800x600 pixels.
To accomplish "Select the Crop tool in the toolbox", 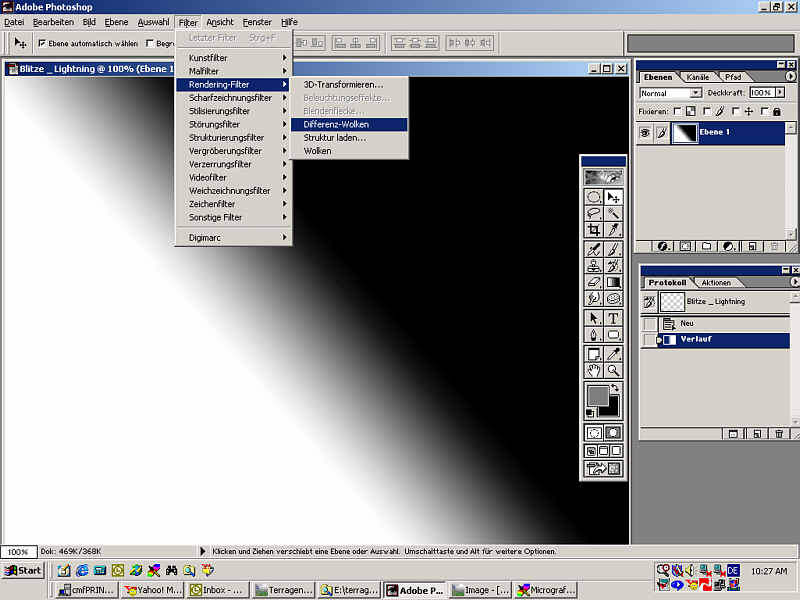I will coord(593,229).
